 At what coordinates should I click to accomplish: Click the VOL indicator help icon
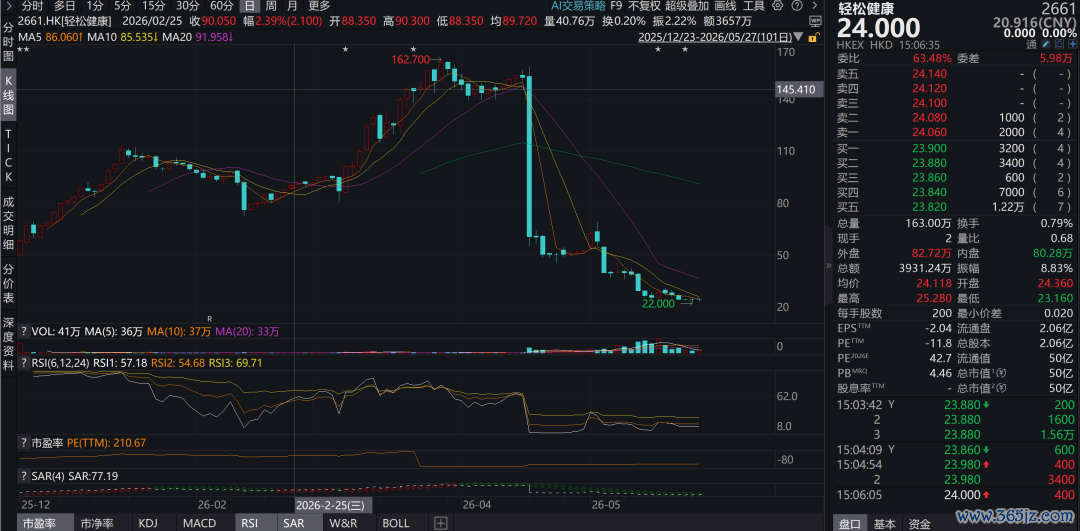pos(24,331)
